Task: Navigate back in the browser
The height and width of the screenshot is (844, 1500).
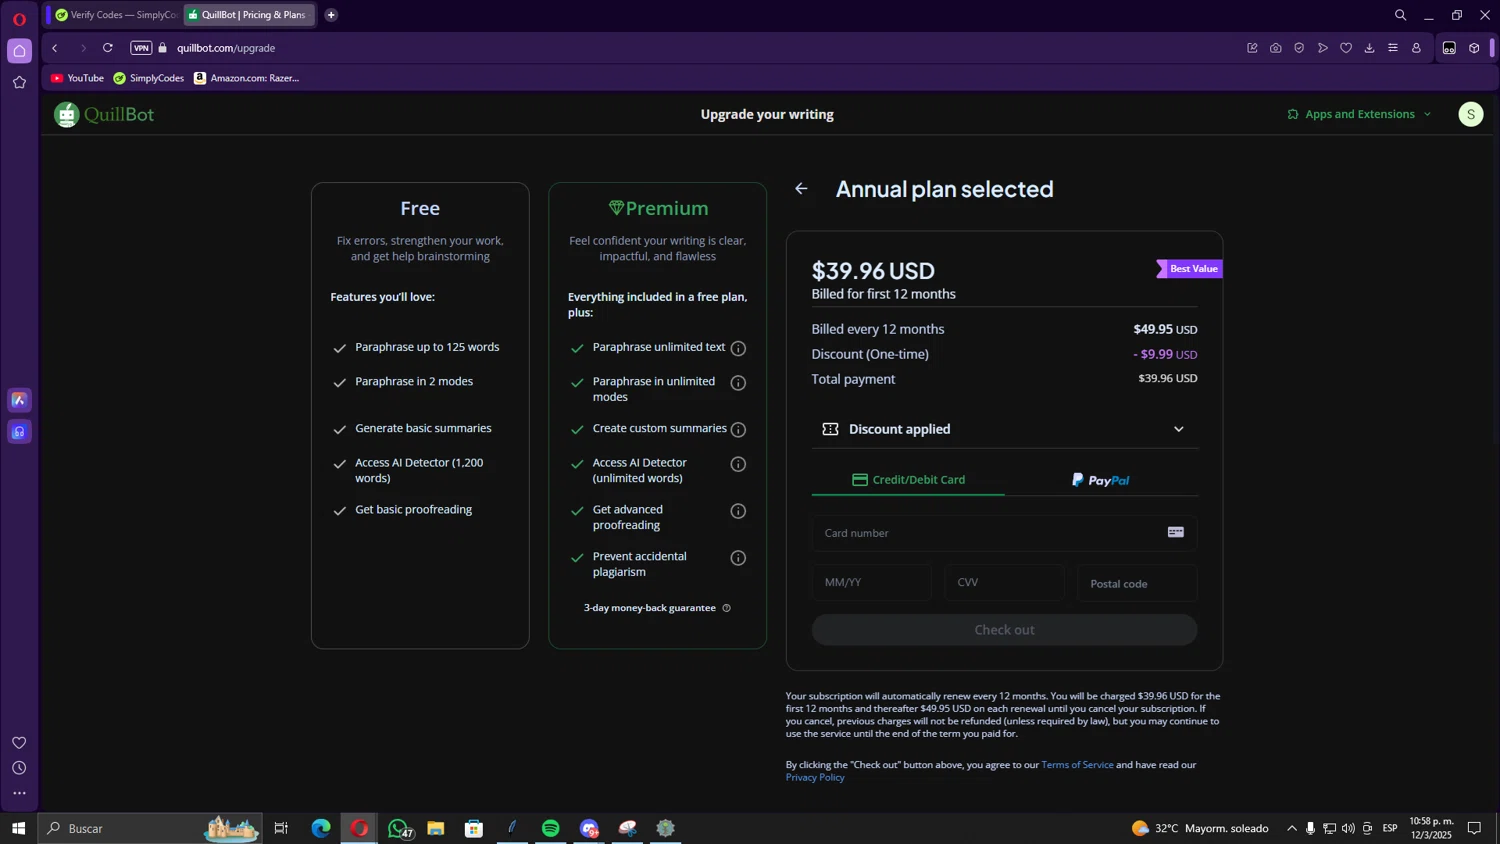Action: click(55, 48)
